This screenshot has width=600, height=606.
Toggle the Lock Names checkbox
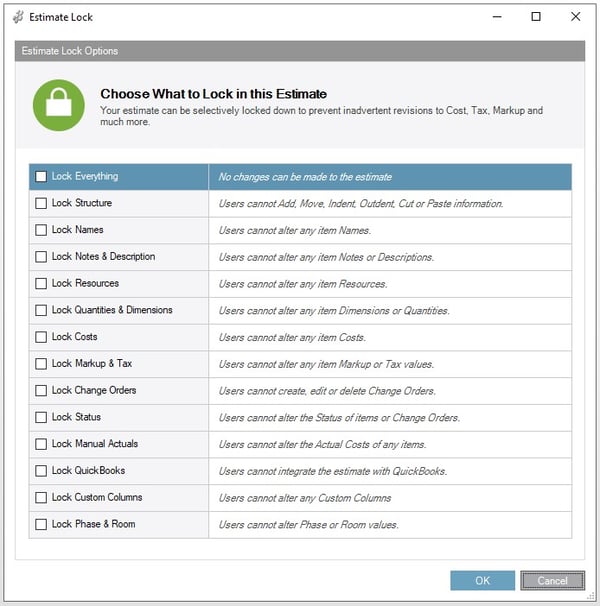tap(41, 230)
